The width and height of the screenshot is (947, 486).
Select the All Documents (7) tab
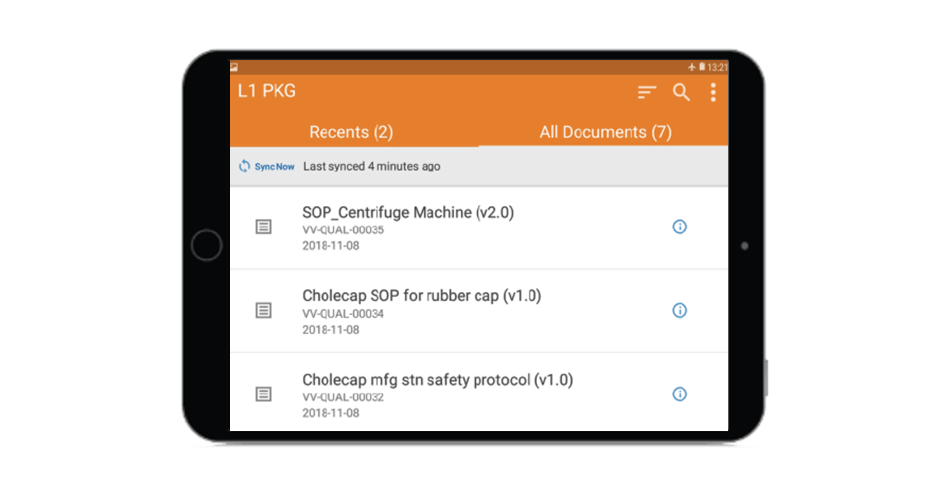click(605, 132)
